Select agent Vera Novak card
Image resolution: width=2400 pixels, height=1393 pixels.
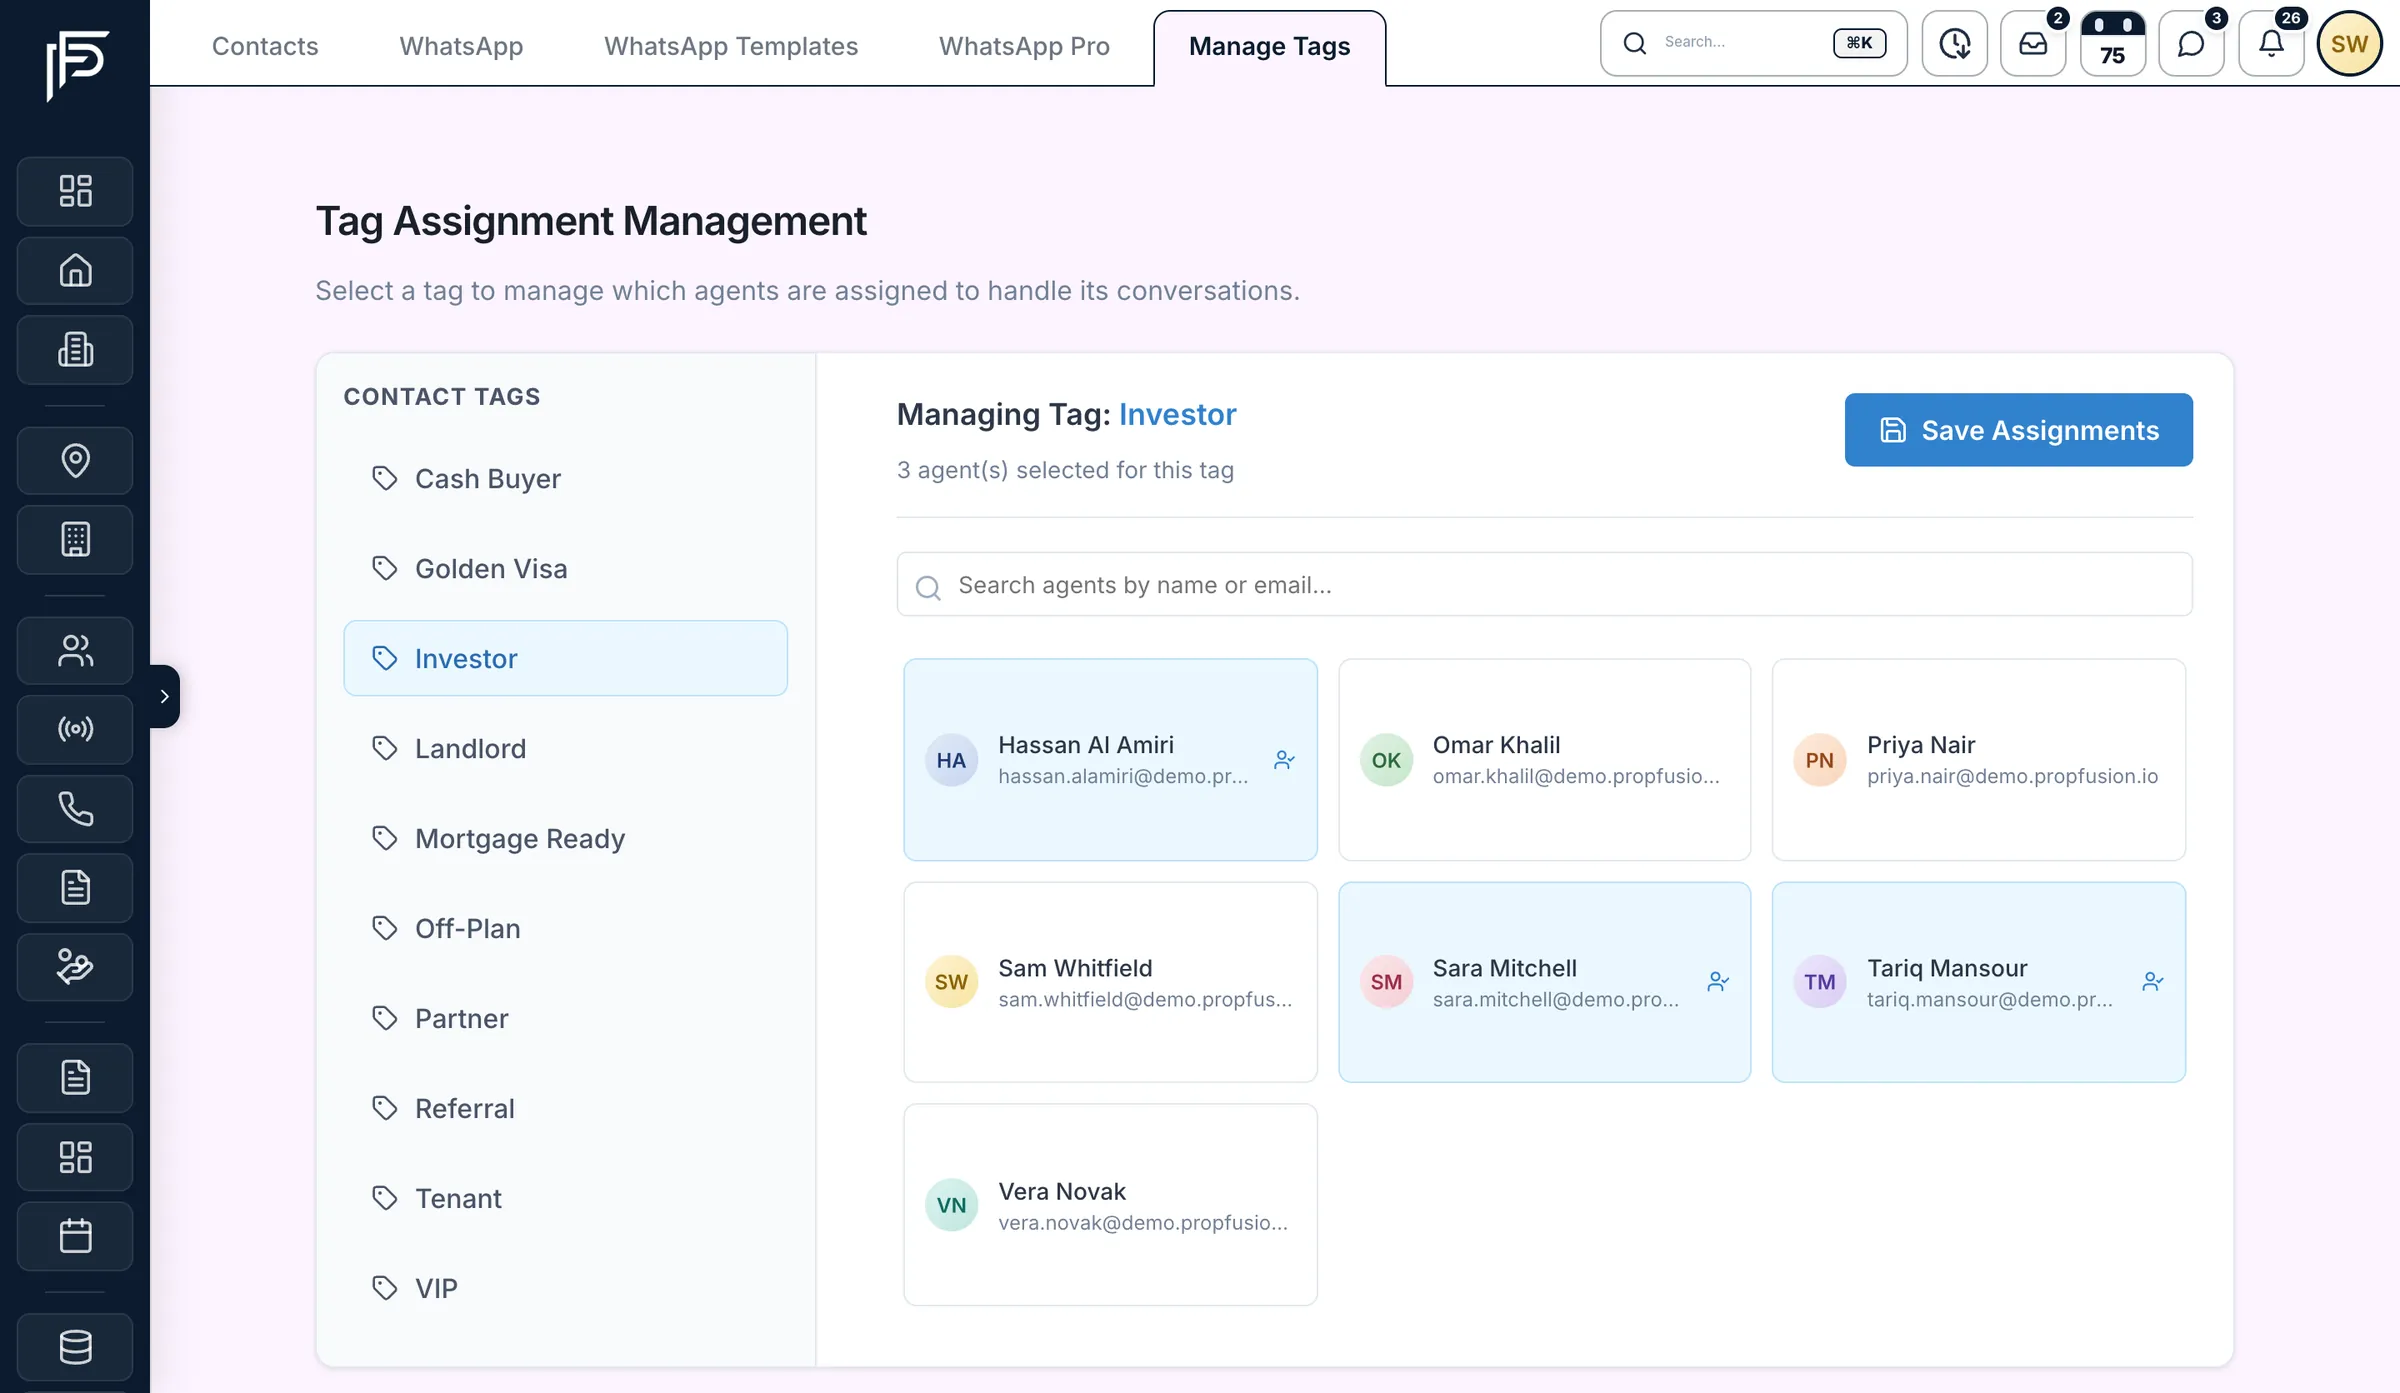point(1110,1205)
